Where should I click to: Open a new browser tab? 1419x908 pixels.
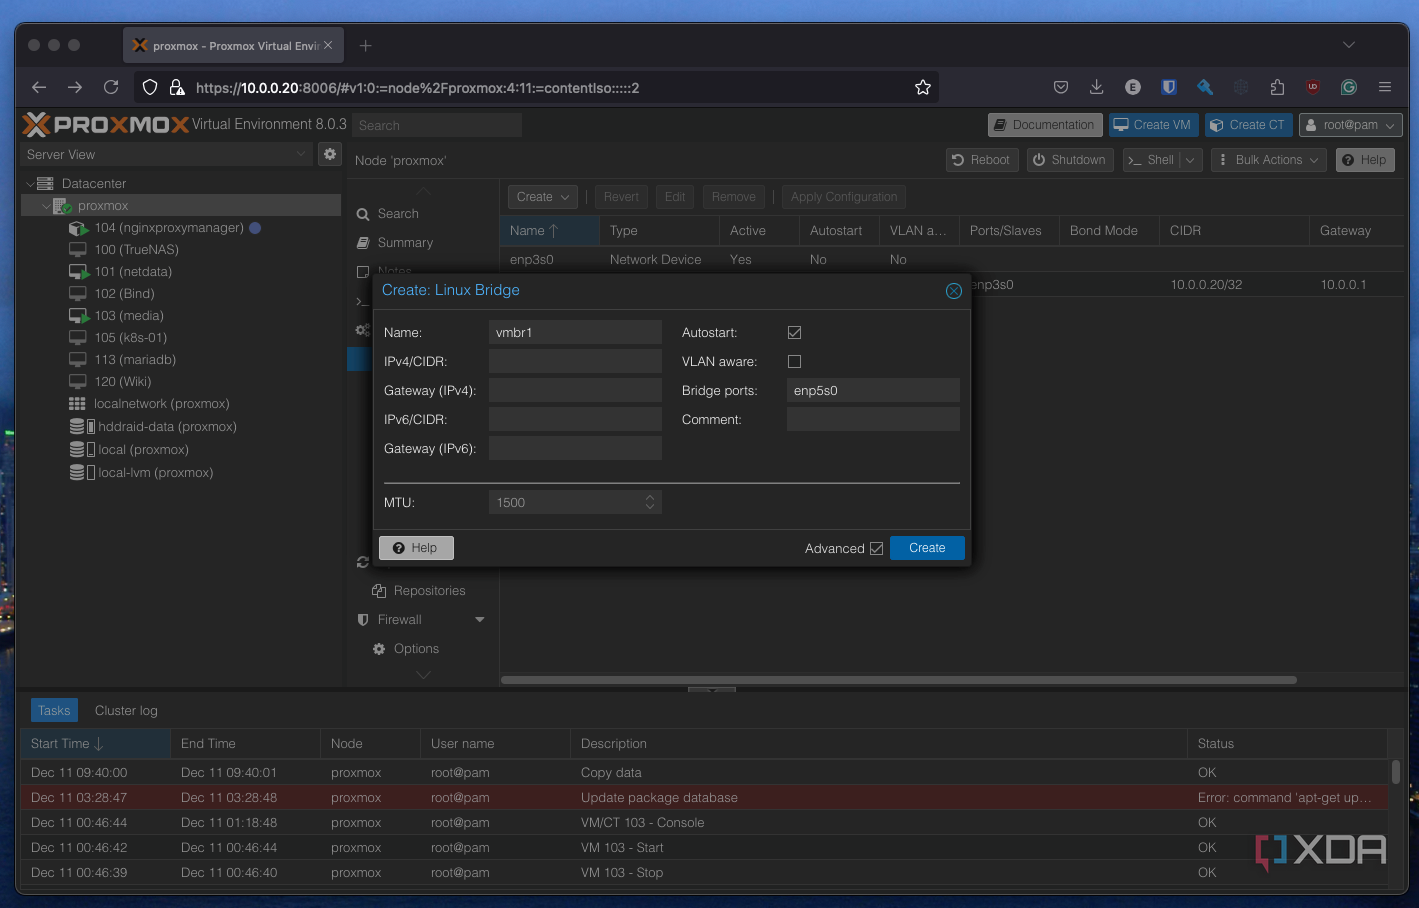tap(366, 45)
